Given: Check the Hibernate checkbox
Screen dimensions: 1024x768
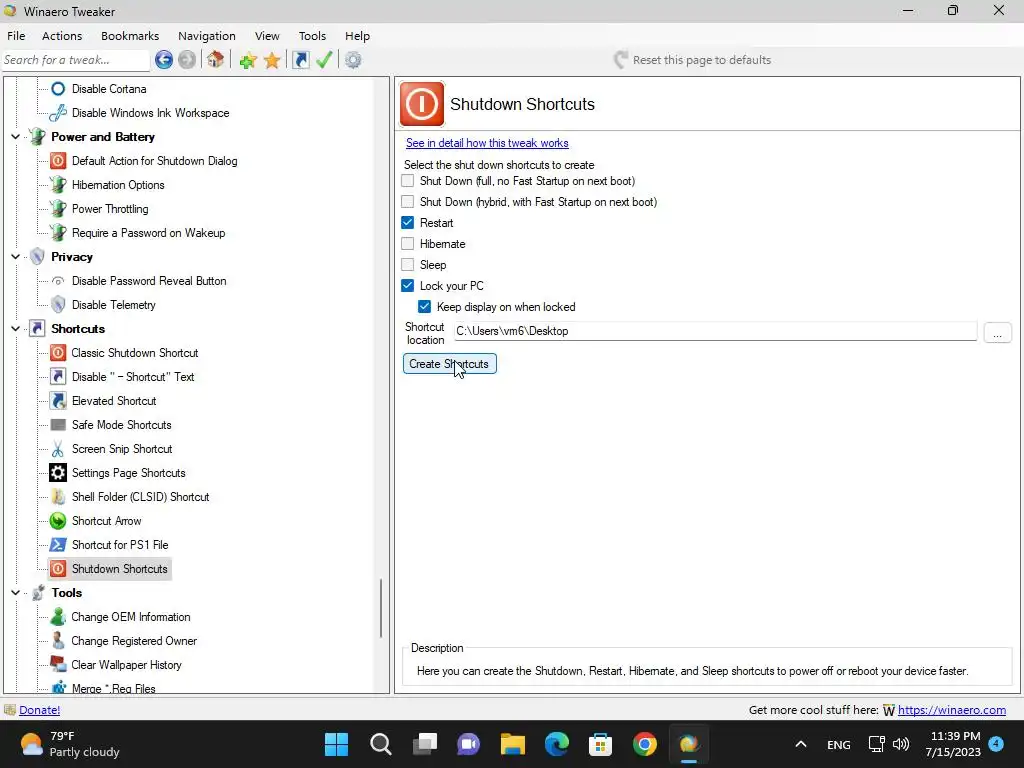Looking at the screenshot, I should [x=408, y=244].
